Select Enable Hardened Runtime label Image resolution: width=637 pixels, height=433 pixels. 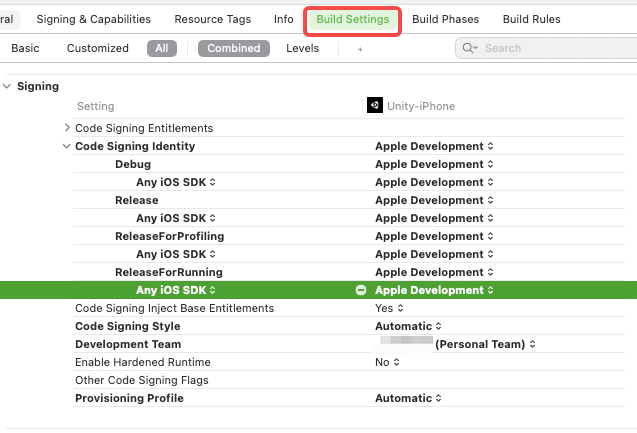[x=143, y=362]
